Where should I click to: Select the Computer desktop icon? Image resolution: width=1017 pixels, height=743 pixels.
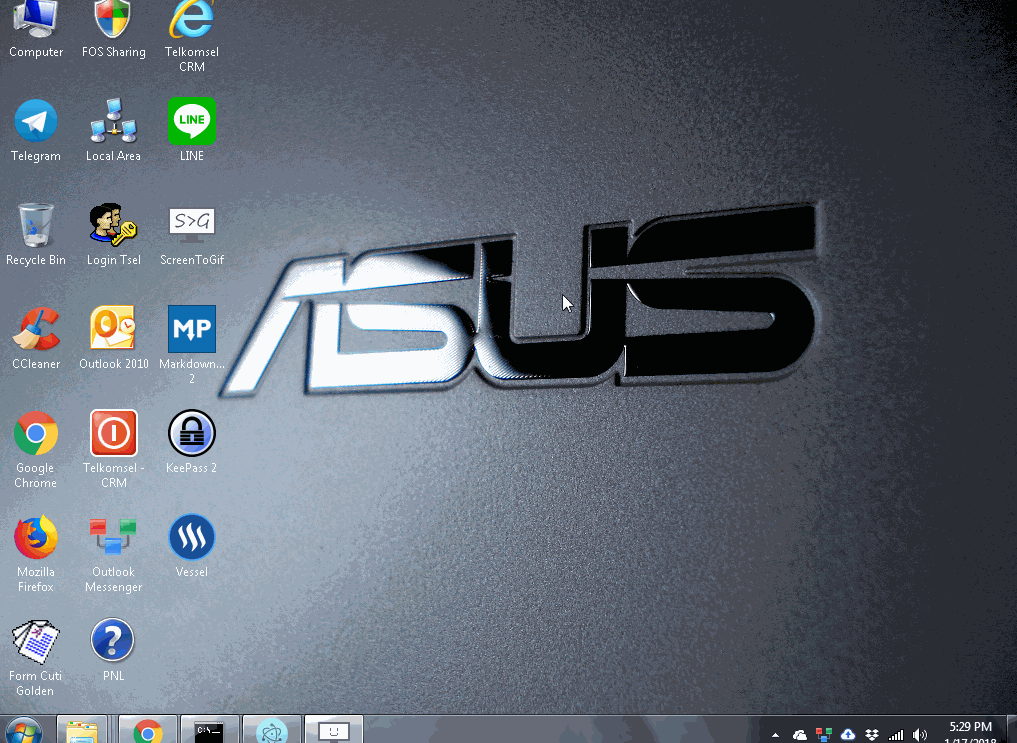click(x=36, y=30)
